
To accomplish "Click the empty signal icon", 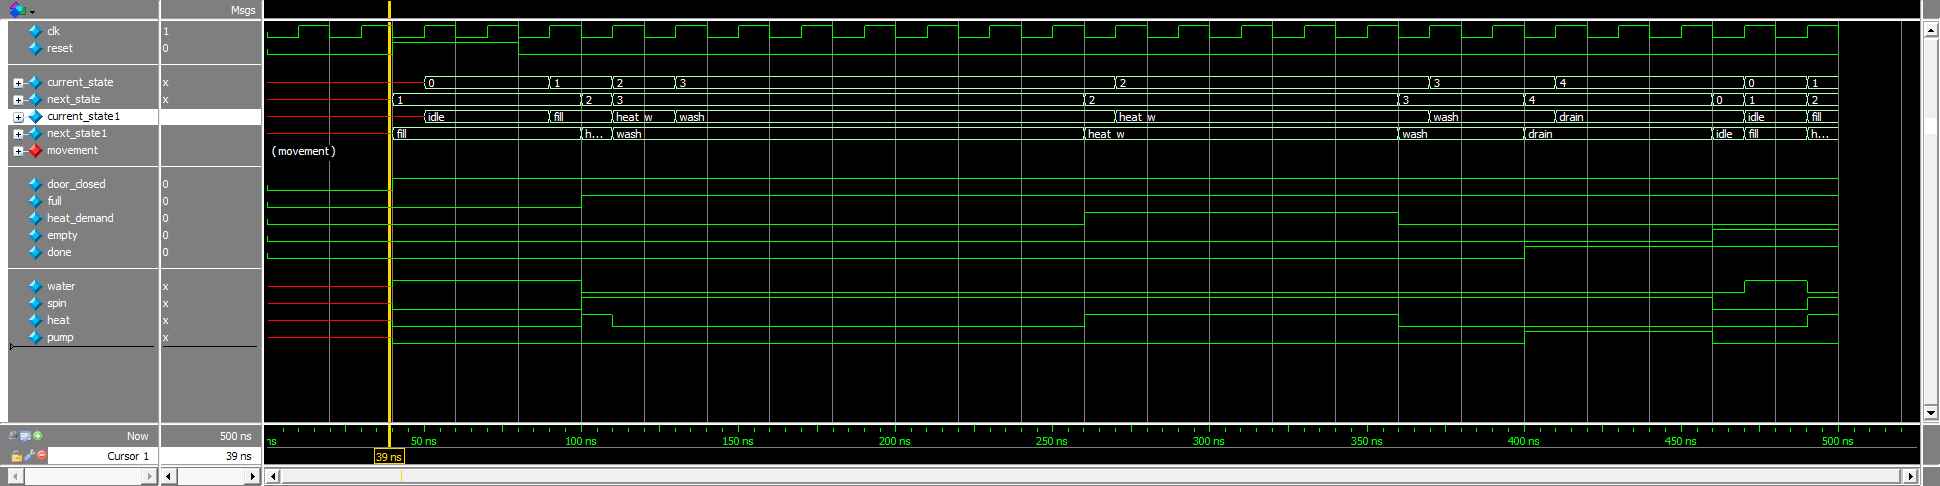I will (35, 235).
